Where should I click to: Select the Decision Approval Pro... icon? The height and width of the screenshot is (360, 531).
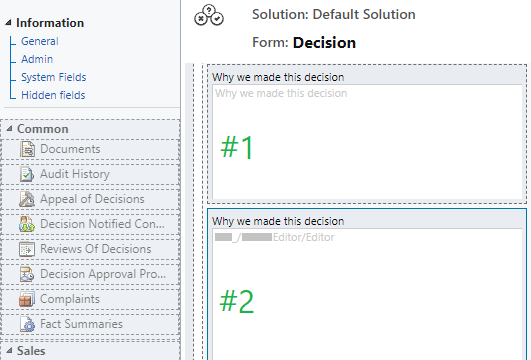coord(27,274)
